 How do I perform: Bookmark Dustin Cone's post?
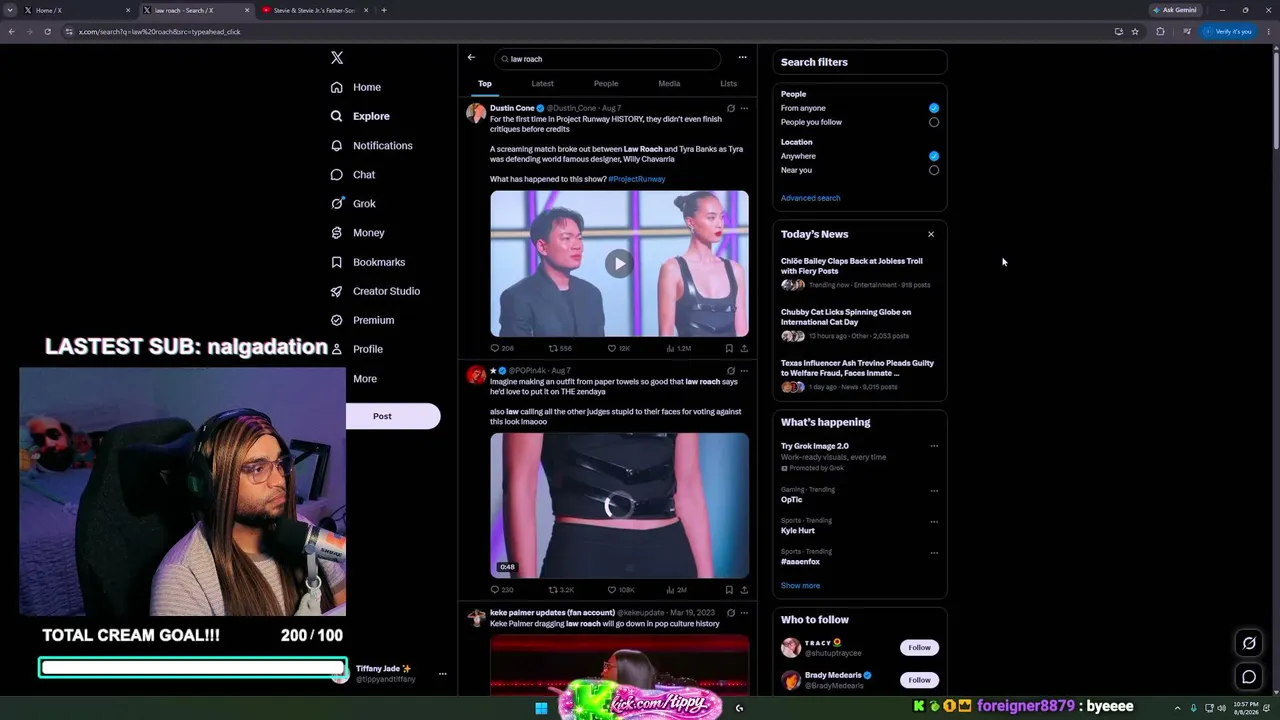tap(729, 348)
